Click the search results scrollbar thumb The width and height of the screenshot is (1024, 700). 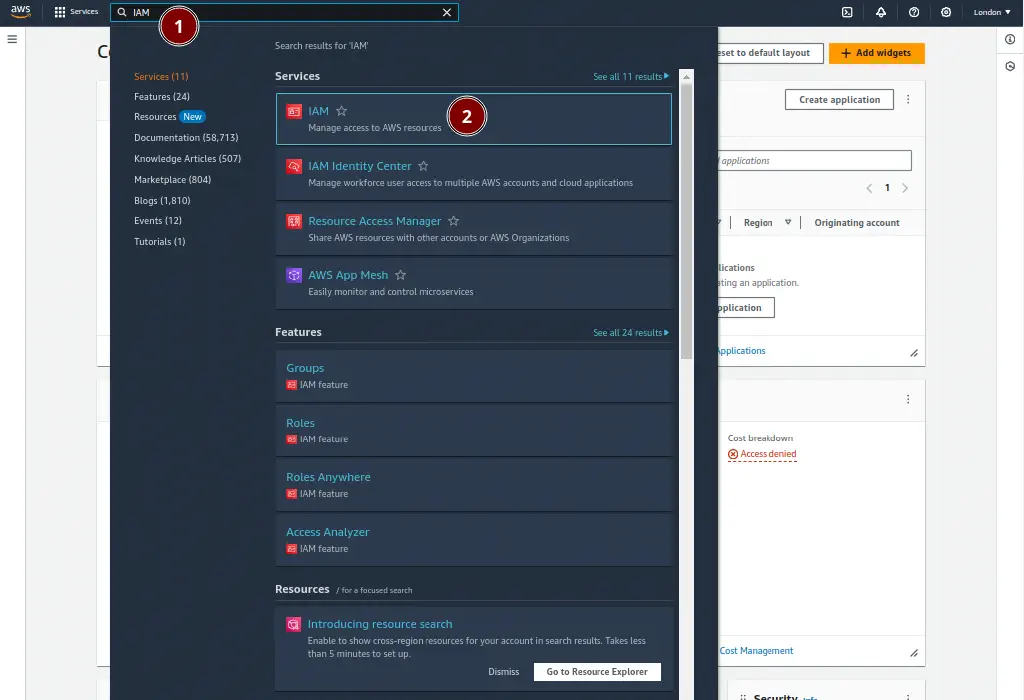coord(686,221)
